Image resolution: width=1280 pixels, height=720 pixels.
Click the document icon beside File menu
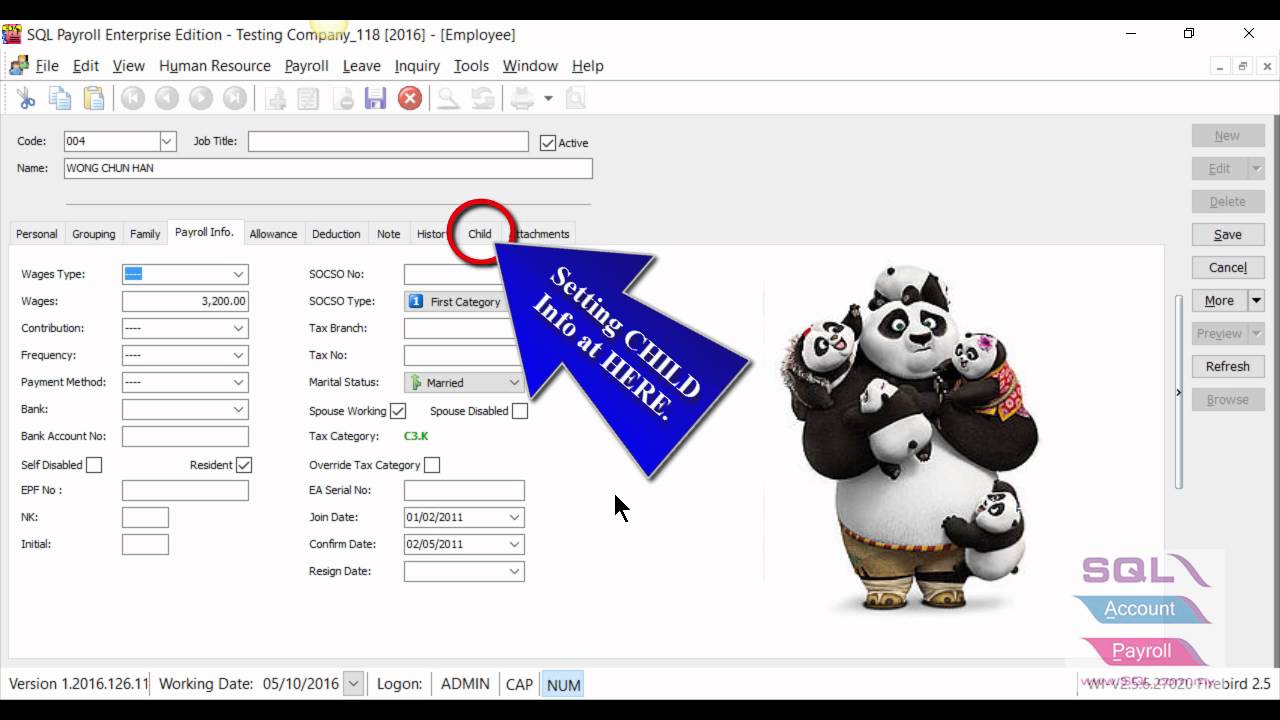pos(19,66)
